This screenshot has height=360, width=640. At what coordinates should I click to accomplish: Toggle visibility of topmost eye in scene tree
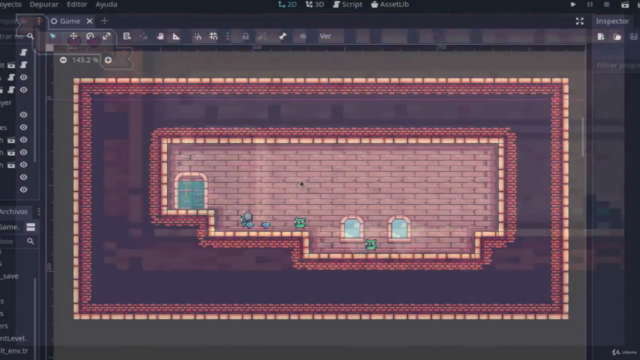tap(24, 78)
